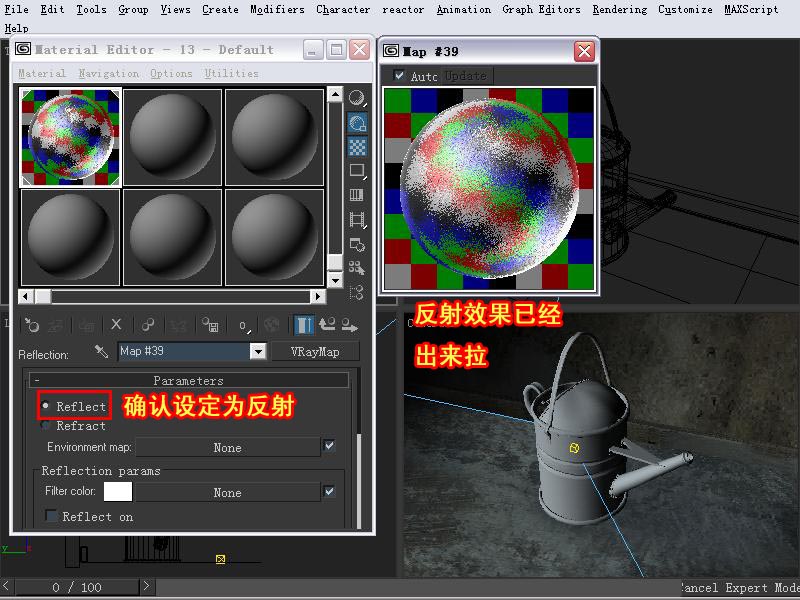Click the Make Preview filmstrip icon
This screenshot has width=800, height=600.
click(357, 220)
